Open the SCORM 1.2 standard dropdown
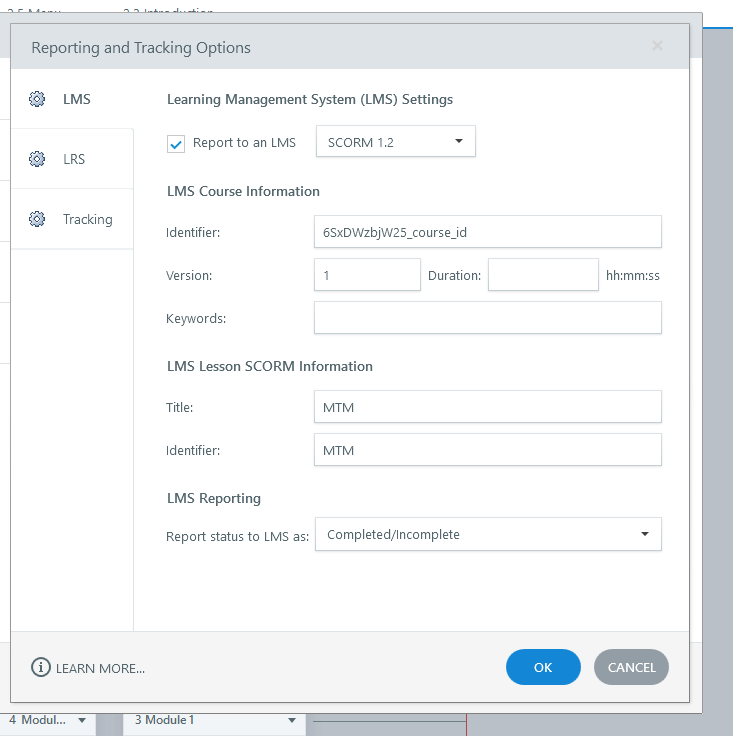733x736 pixels. click(395, 142)
